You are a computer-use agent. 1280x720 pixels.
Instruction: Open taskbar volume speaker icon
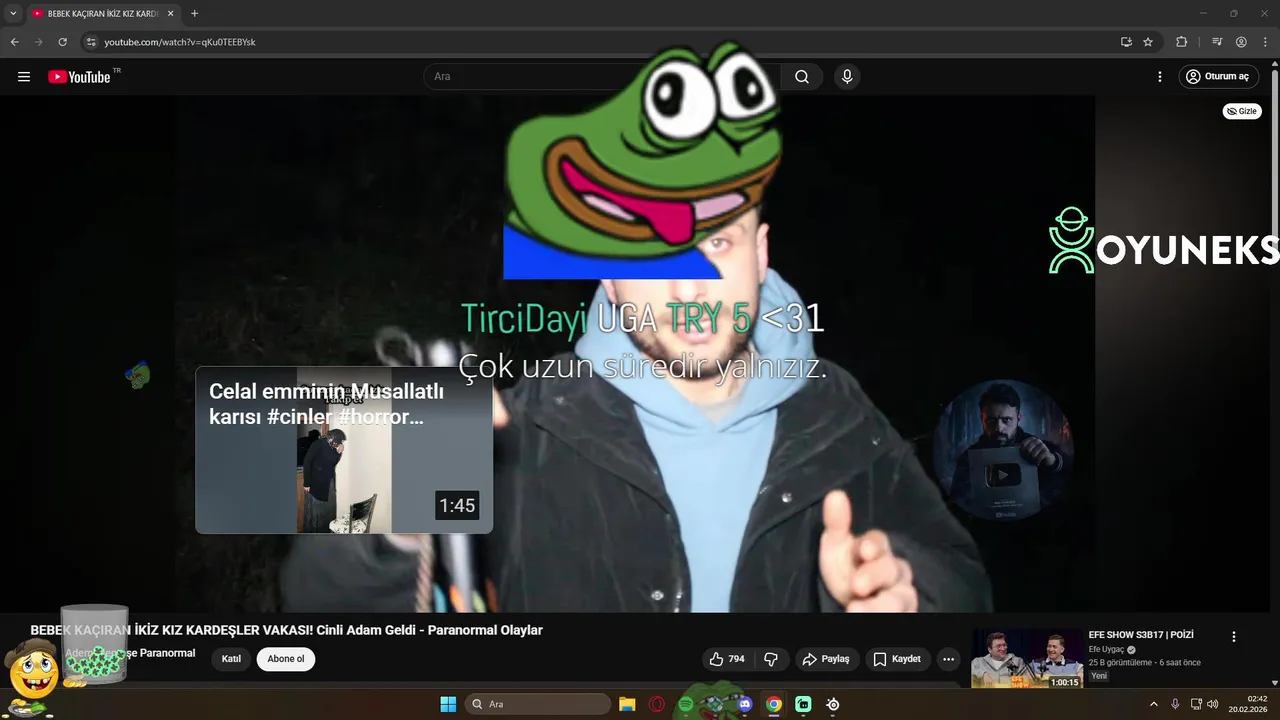click(x=1213, y=704)
